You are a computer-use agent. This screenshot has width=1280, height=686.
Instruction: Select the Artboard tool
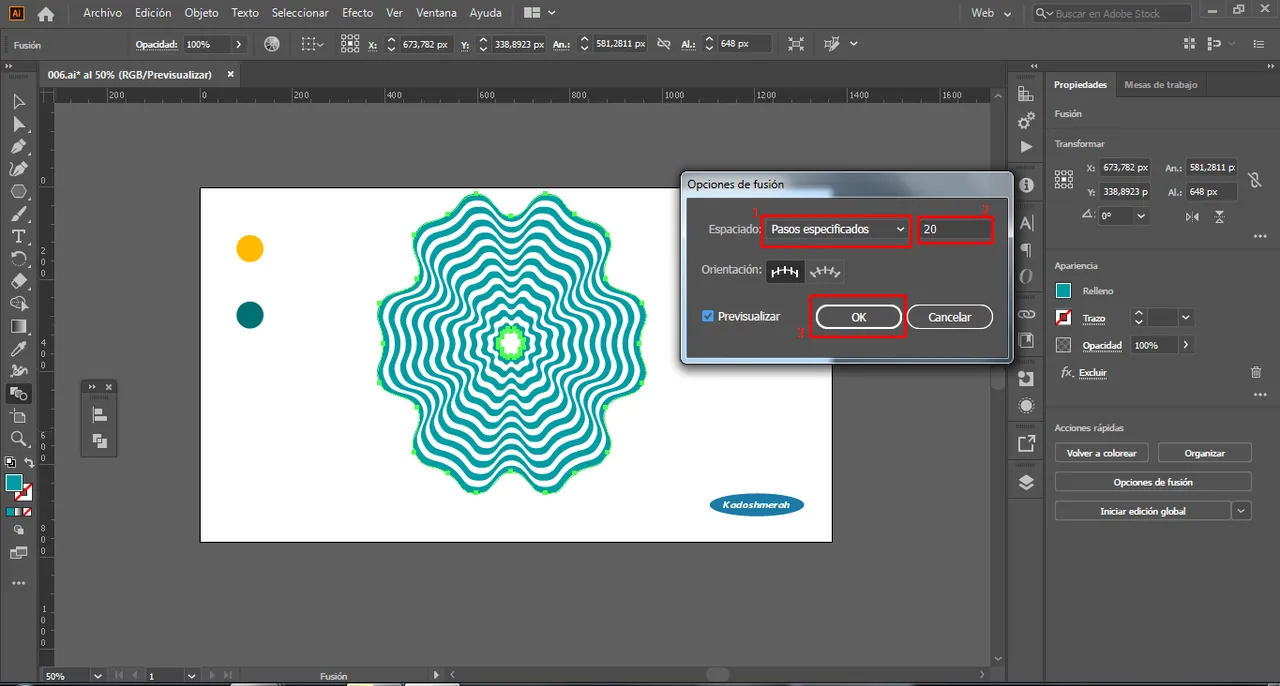(18, 416)
